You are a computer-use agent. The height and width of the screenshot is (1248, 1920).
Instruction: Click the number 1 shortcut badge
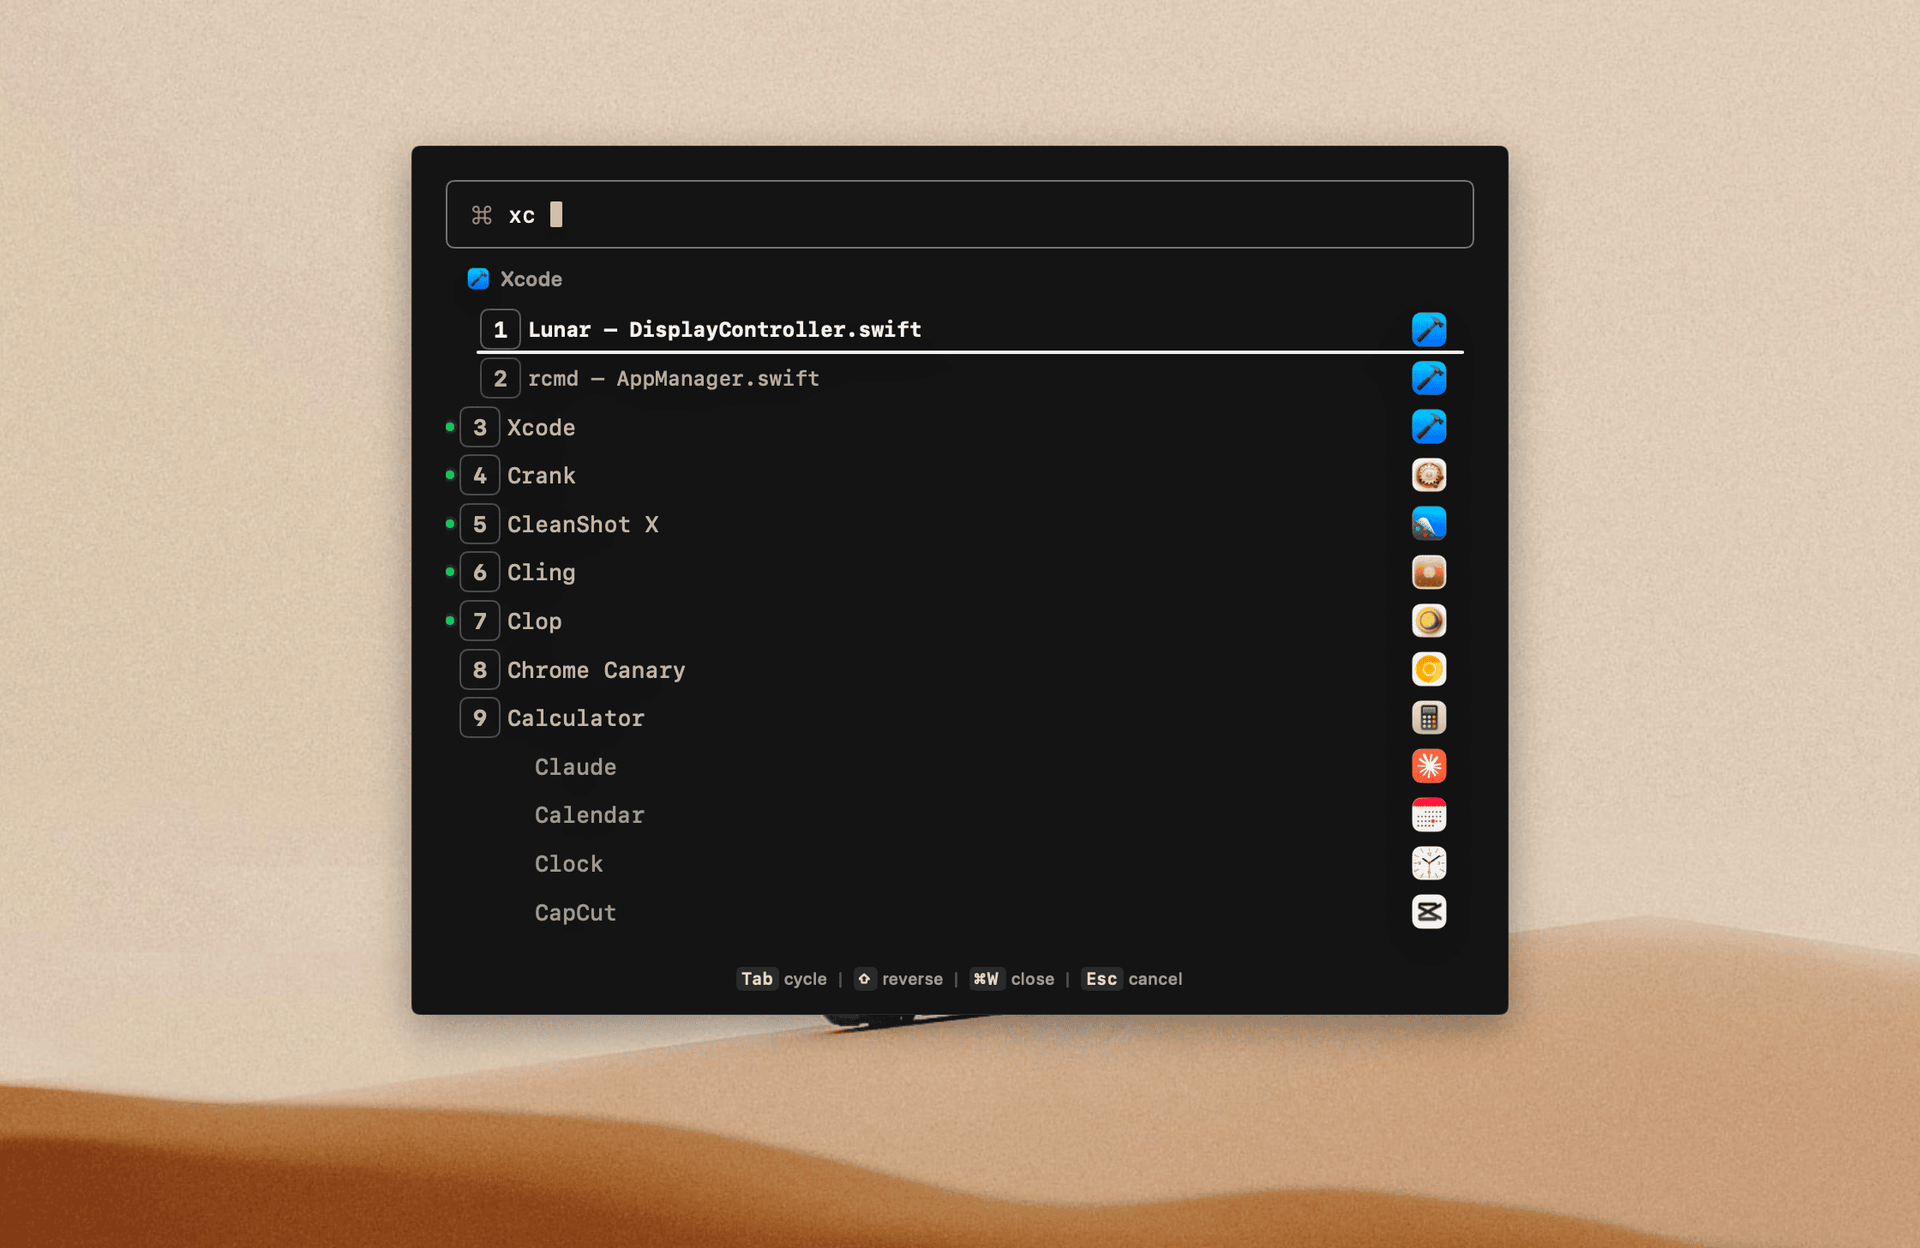pos(500,329)
